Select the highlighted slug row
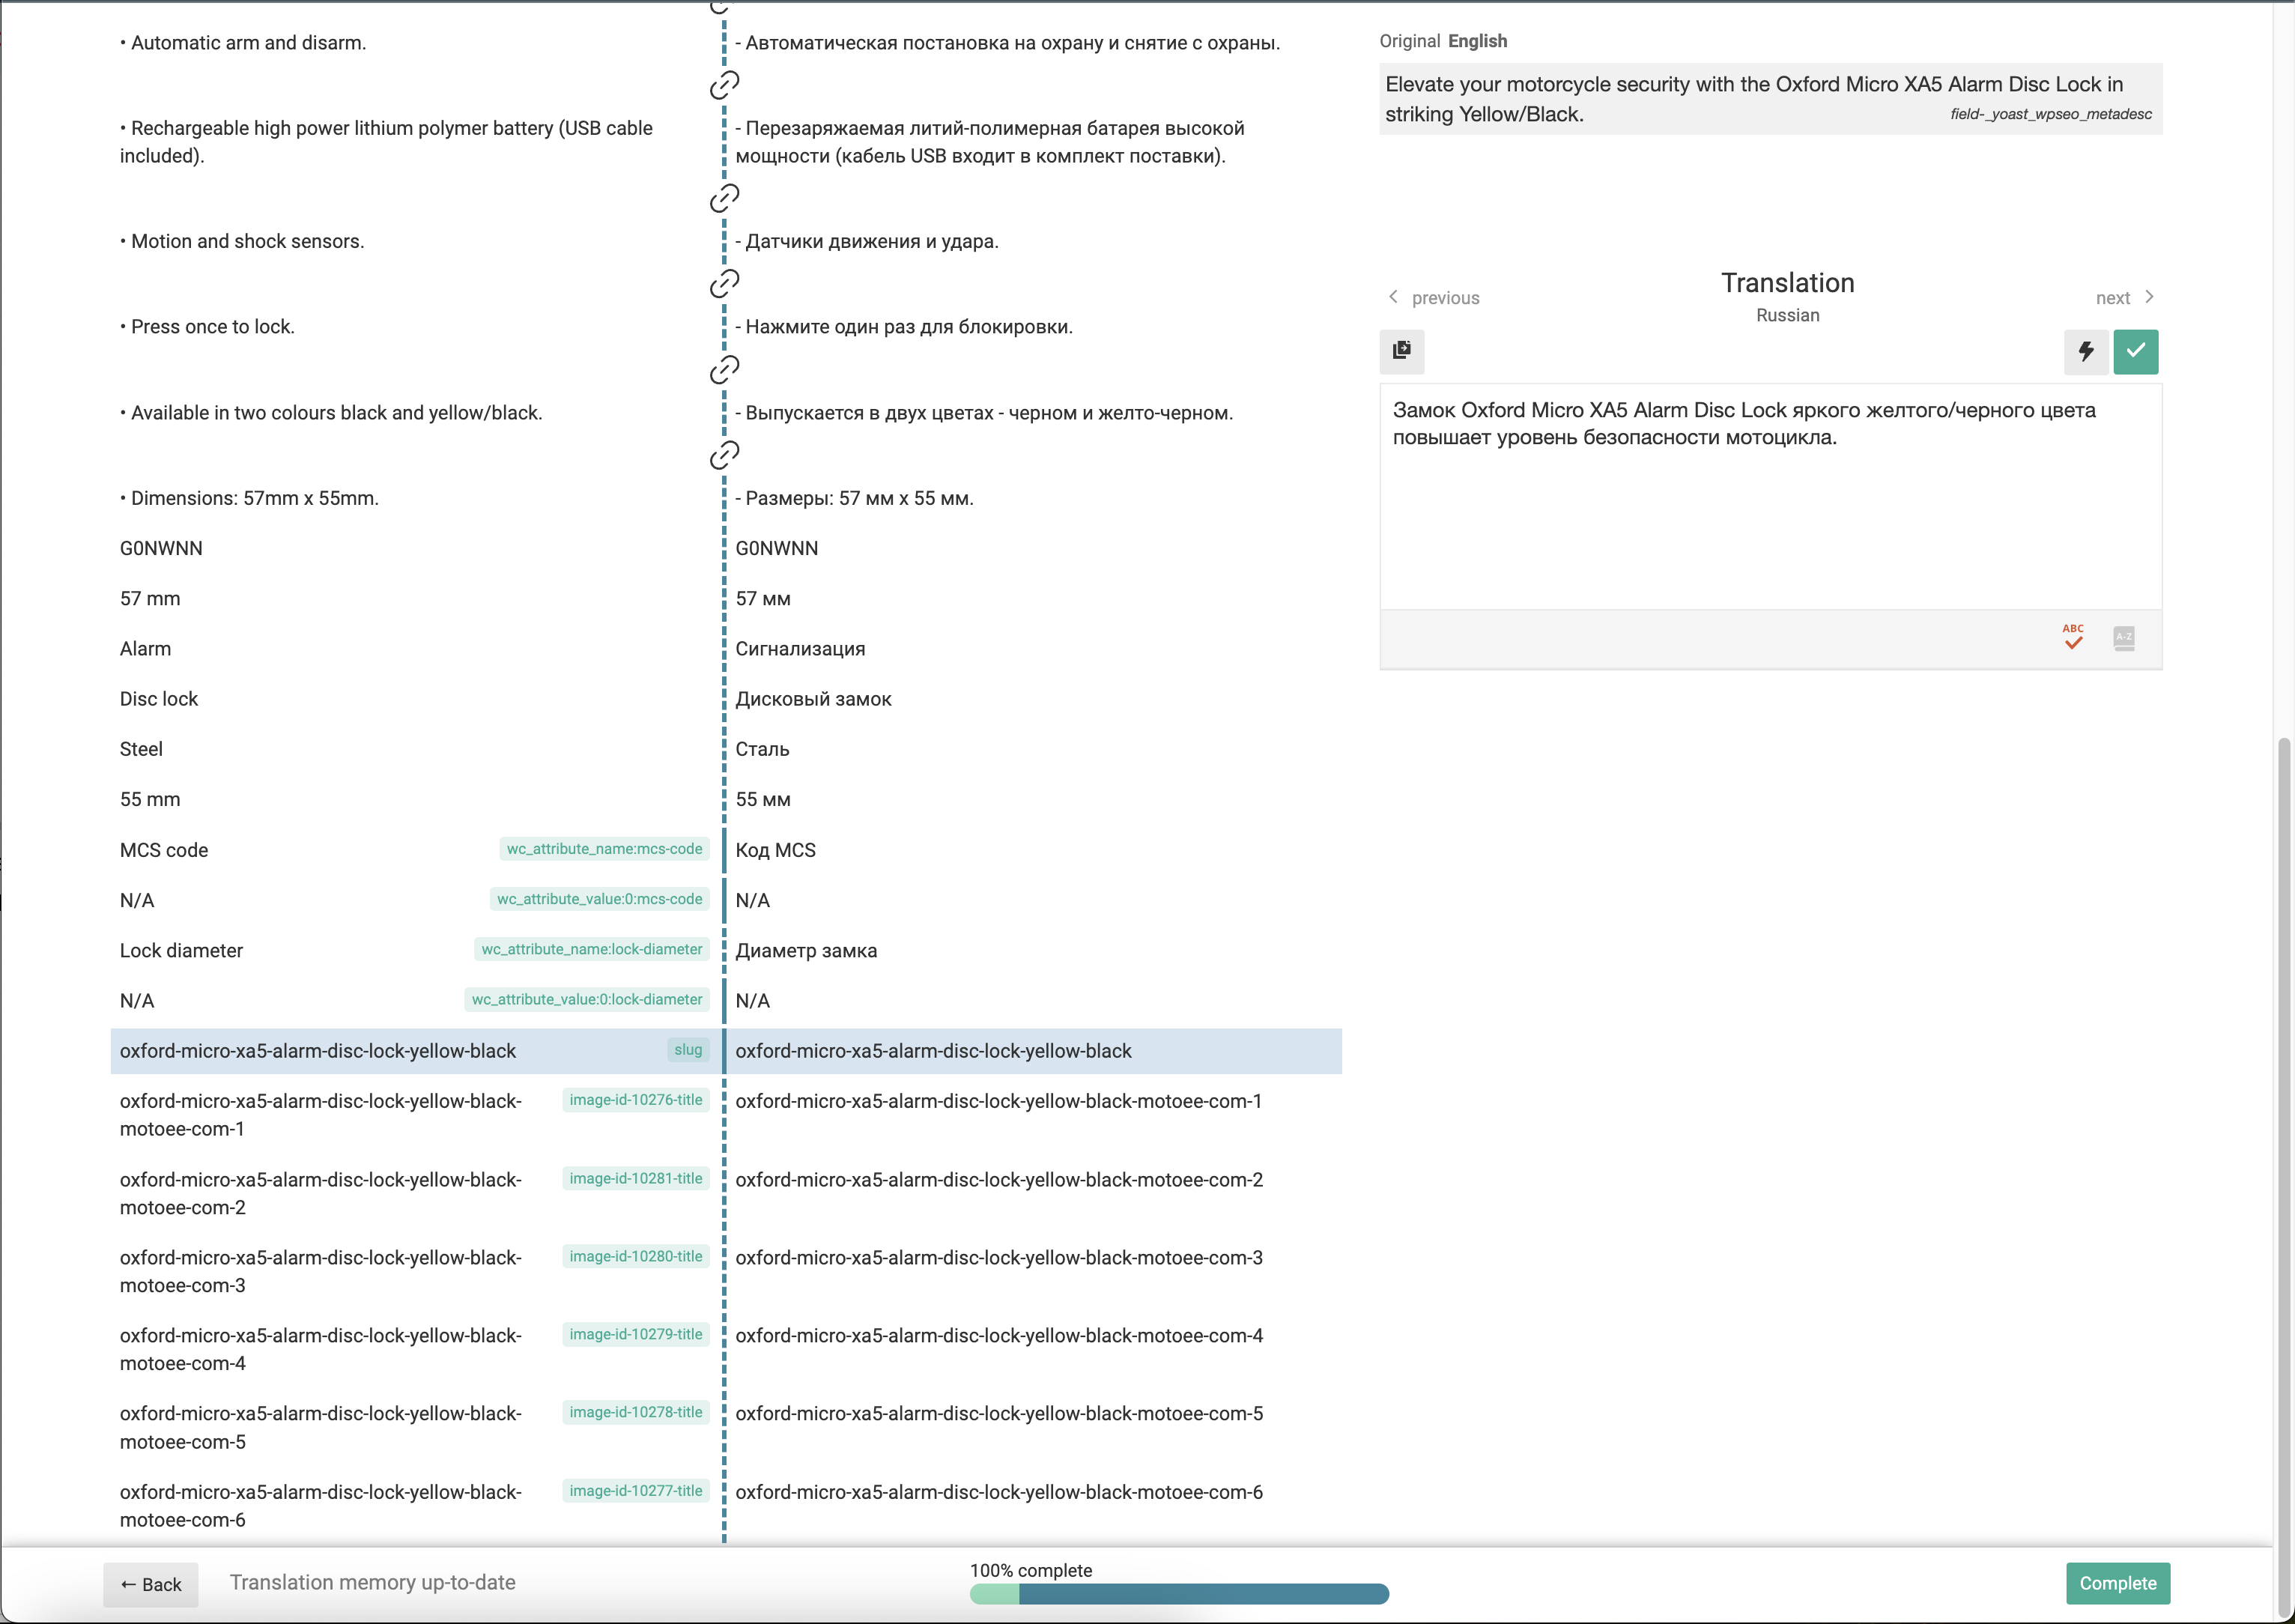The width and height of the screenshot is (2295, 1624). tap(726, 1051)
